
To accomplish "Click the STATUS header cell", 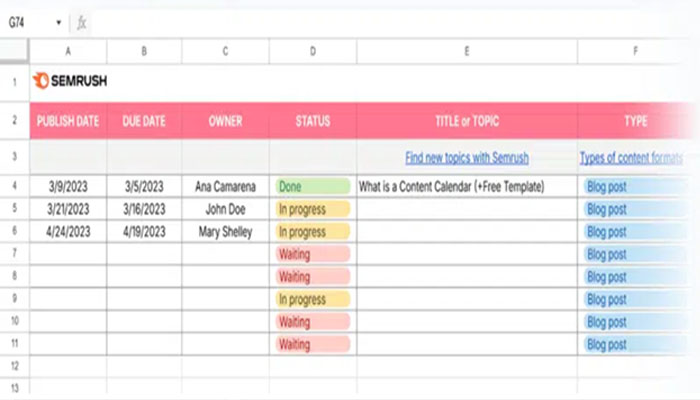I will click(312, 121).
